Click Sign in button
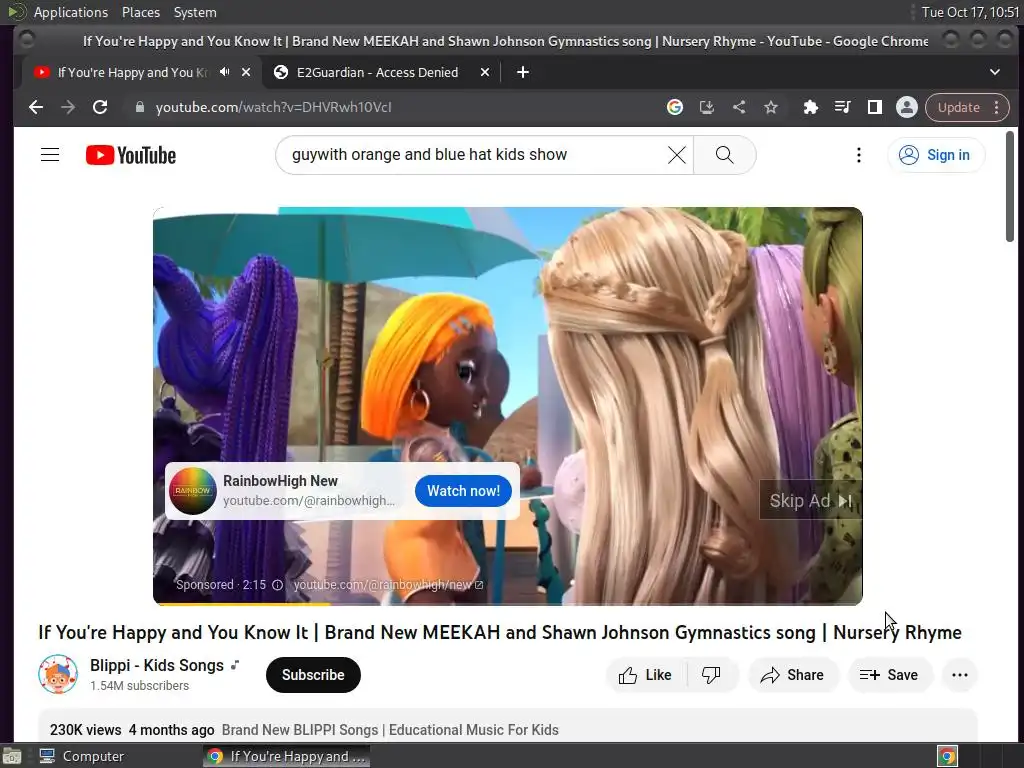The image size is (1024, 768). point(936,155)
